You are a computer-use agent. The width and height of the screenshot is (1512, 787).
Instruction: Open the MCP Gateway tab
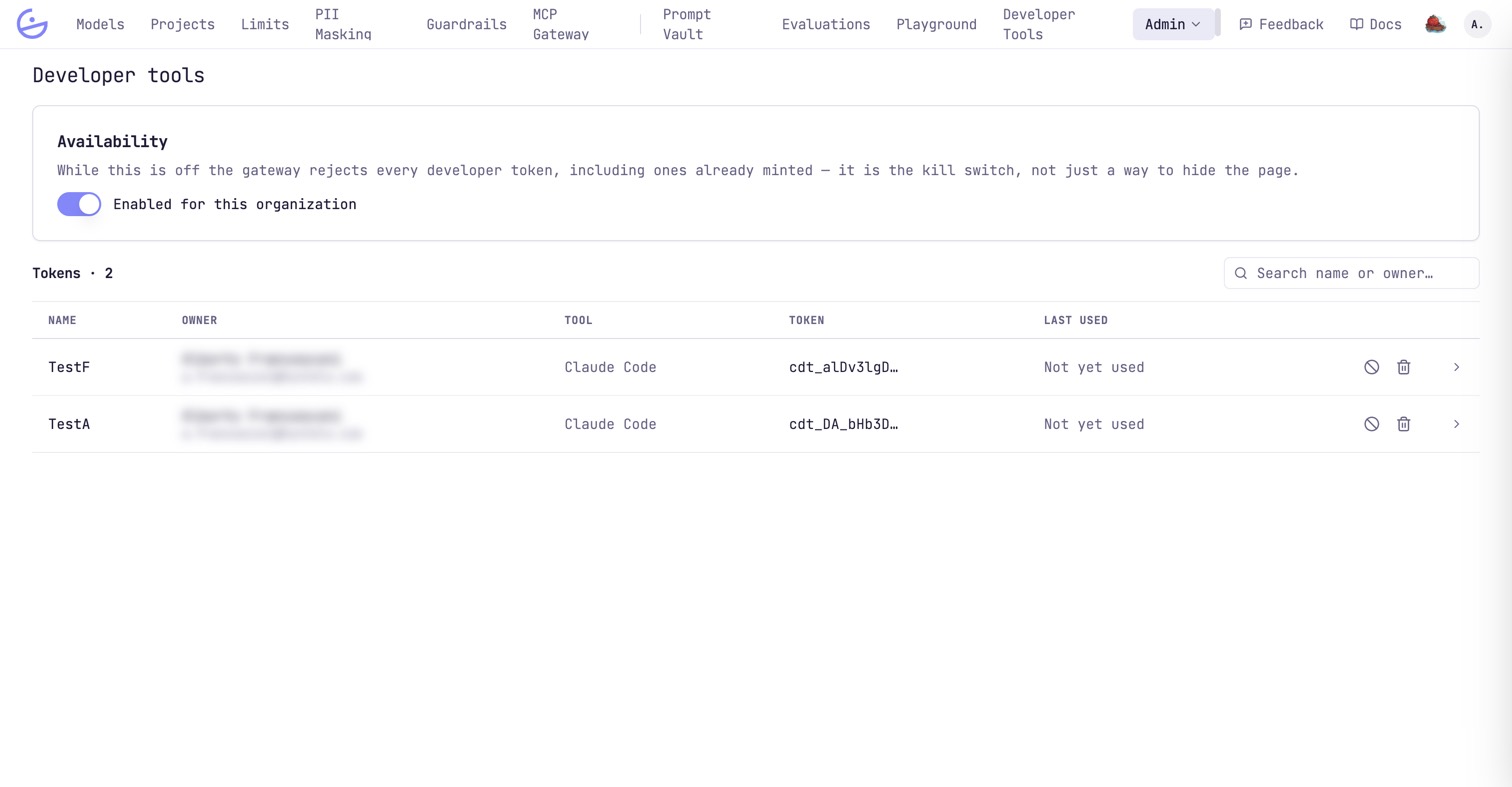561,24
